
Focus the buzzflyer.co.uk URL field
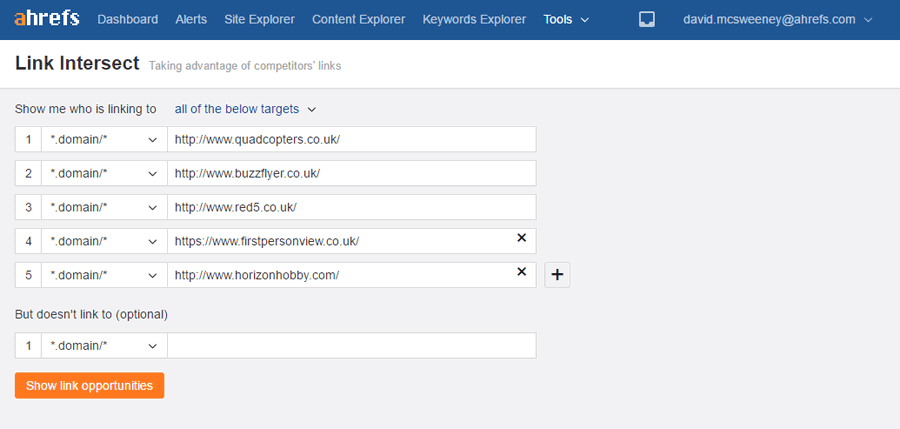pyautogui.click(x=352, y=173)
